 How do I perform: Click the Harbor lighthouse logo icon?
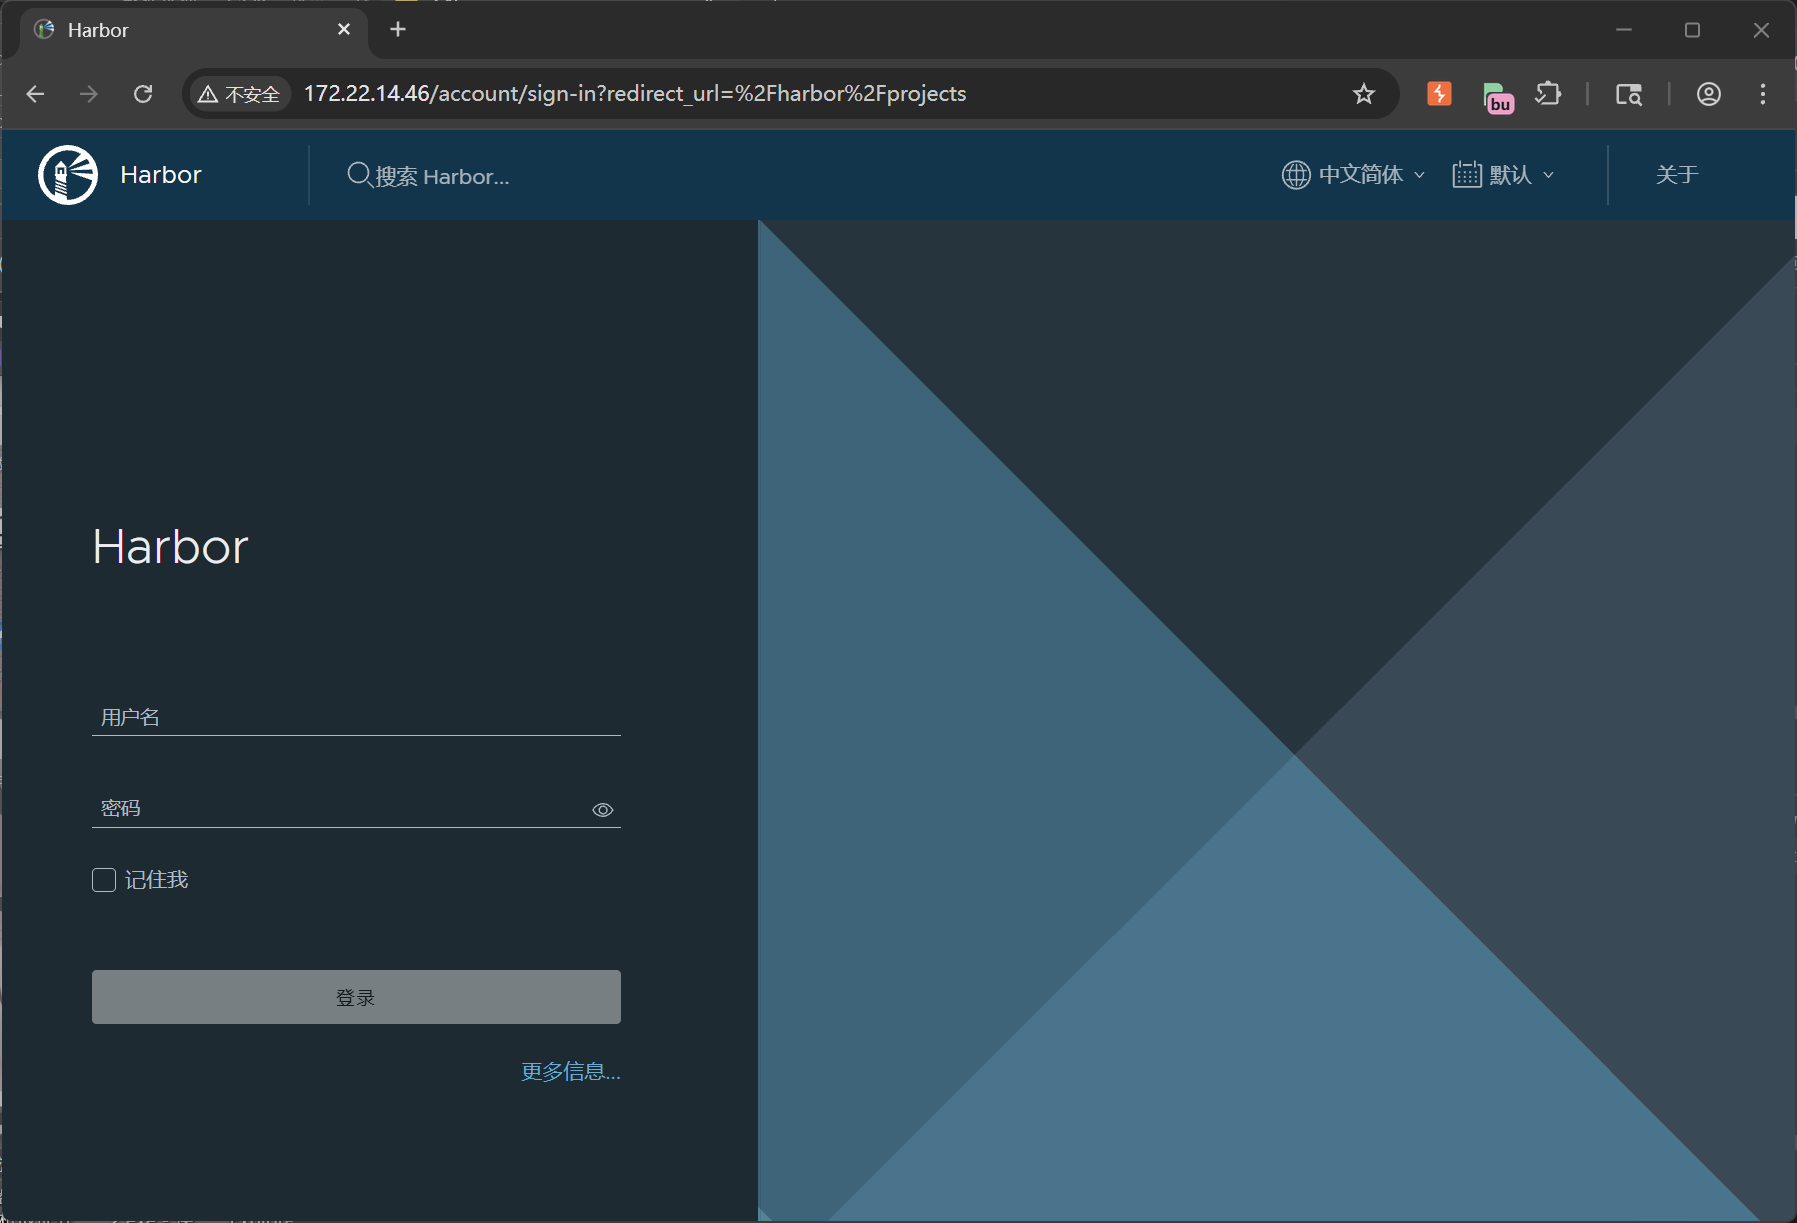point(68,175)
